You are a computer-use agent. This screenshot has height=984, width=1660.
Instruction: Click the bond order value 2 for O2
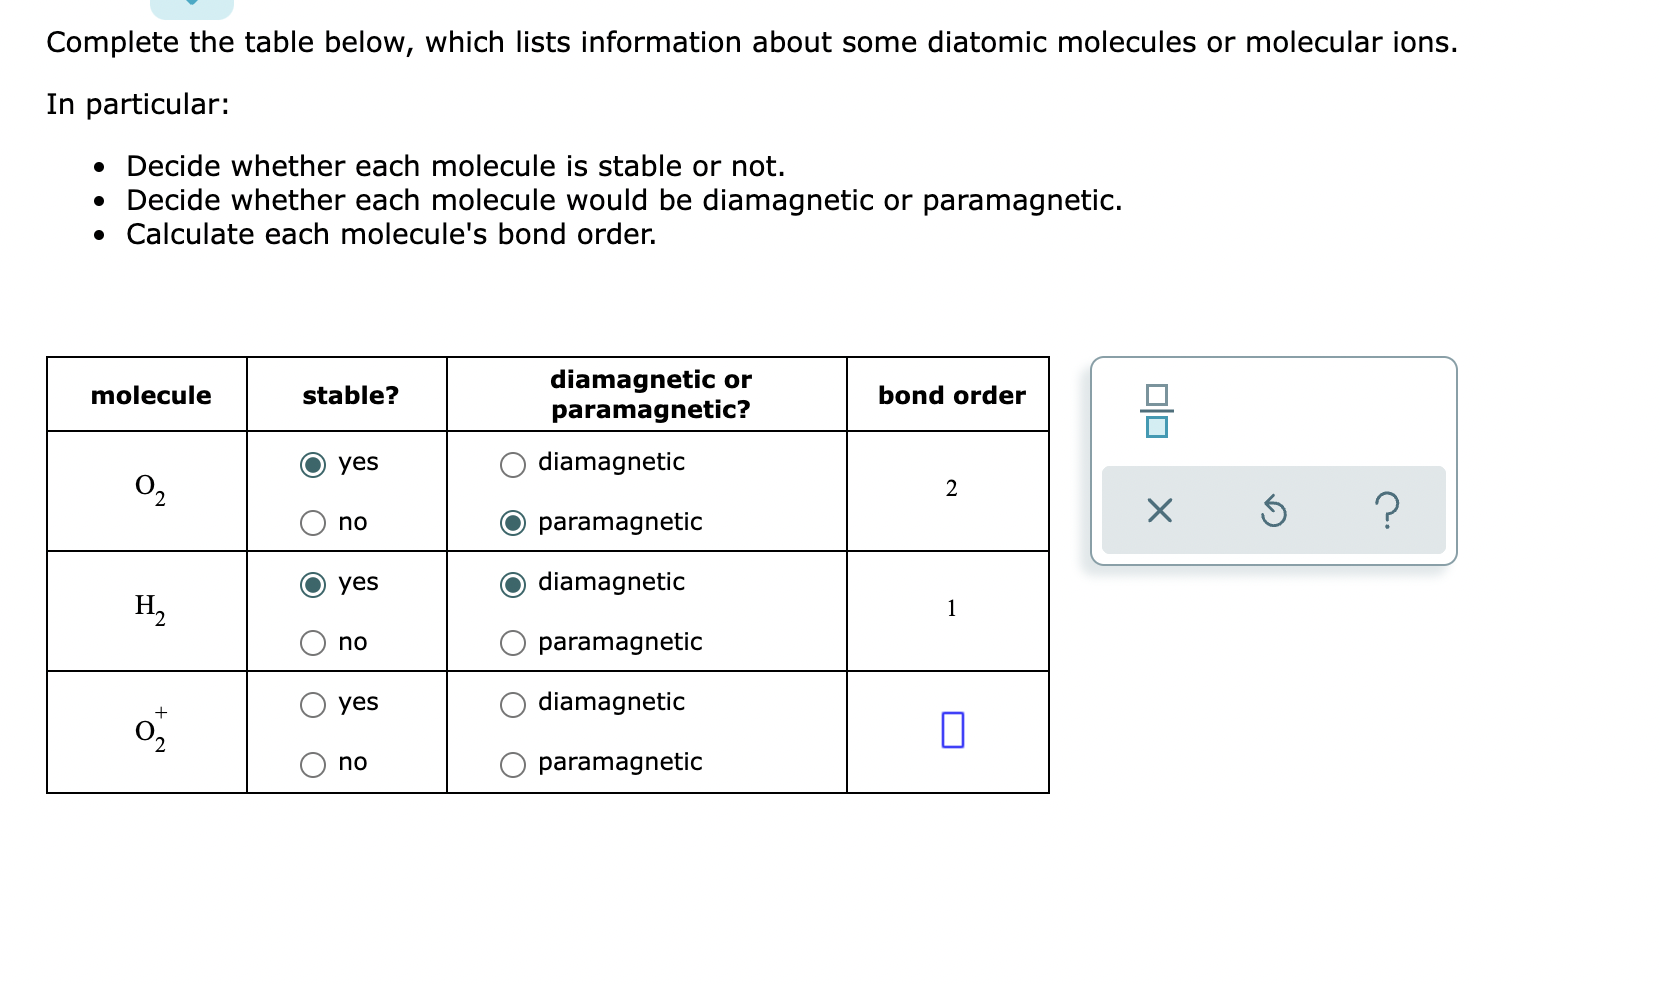point(951,488)
